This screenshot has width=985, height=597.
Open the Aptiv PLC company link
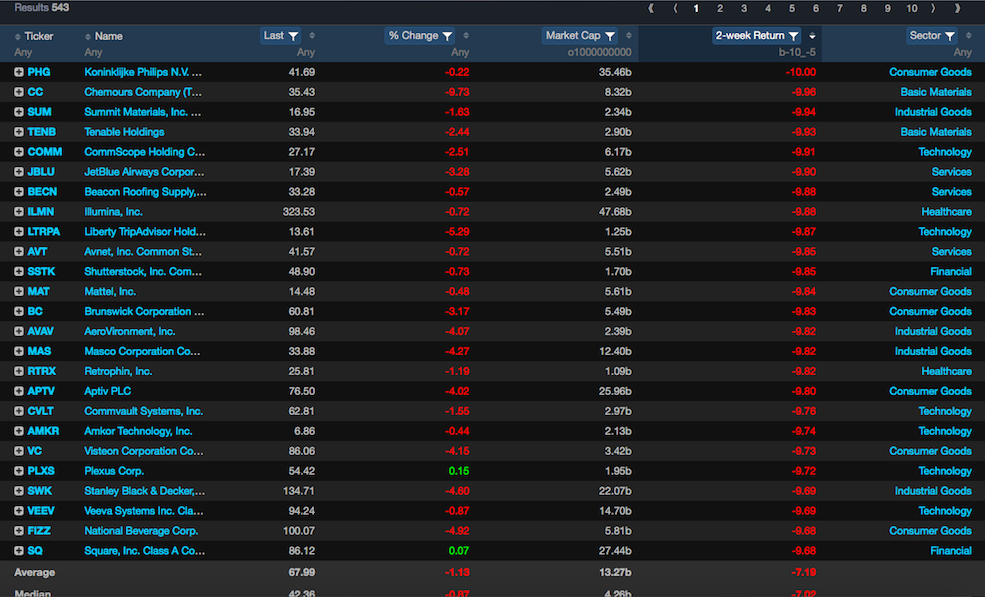[108, 392]
